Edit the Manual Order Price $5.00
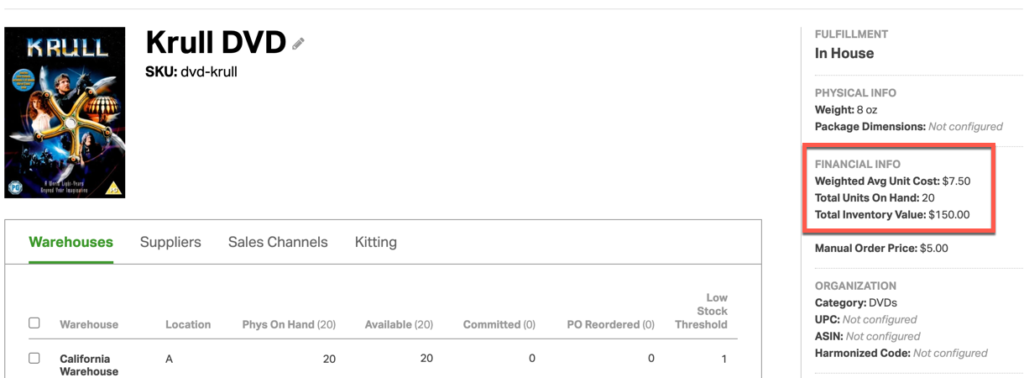This screenshot has height=378, width=1024. click(x=934, y=248)
